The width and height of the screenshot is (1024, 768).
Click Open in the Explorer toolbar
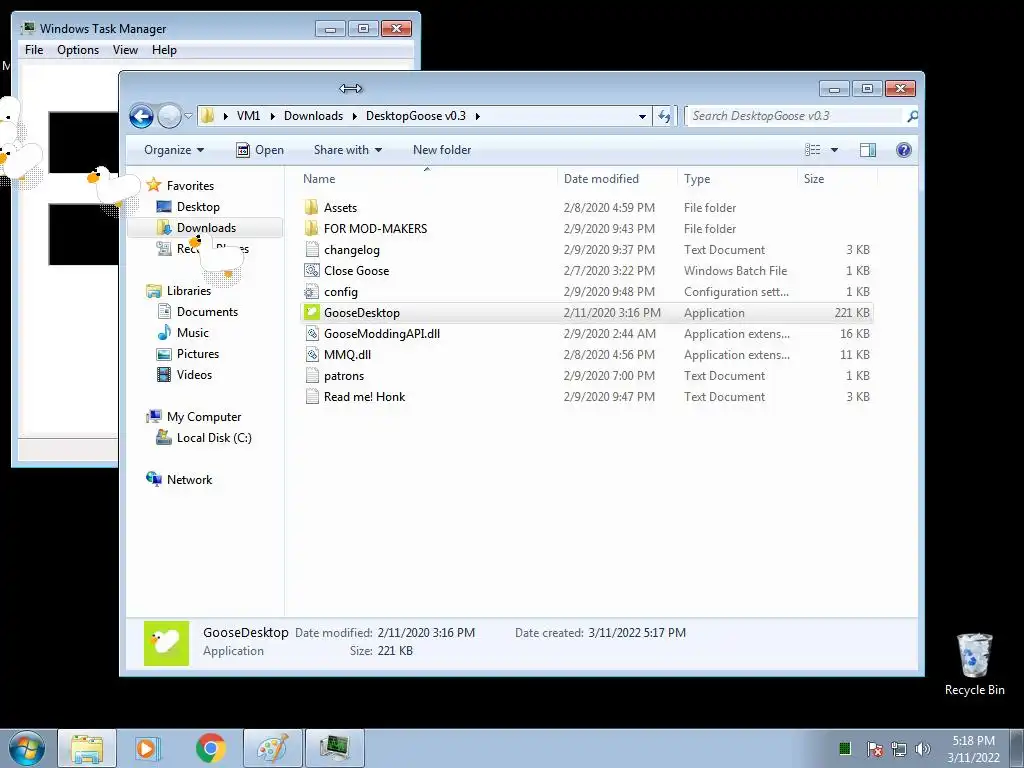260,150
